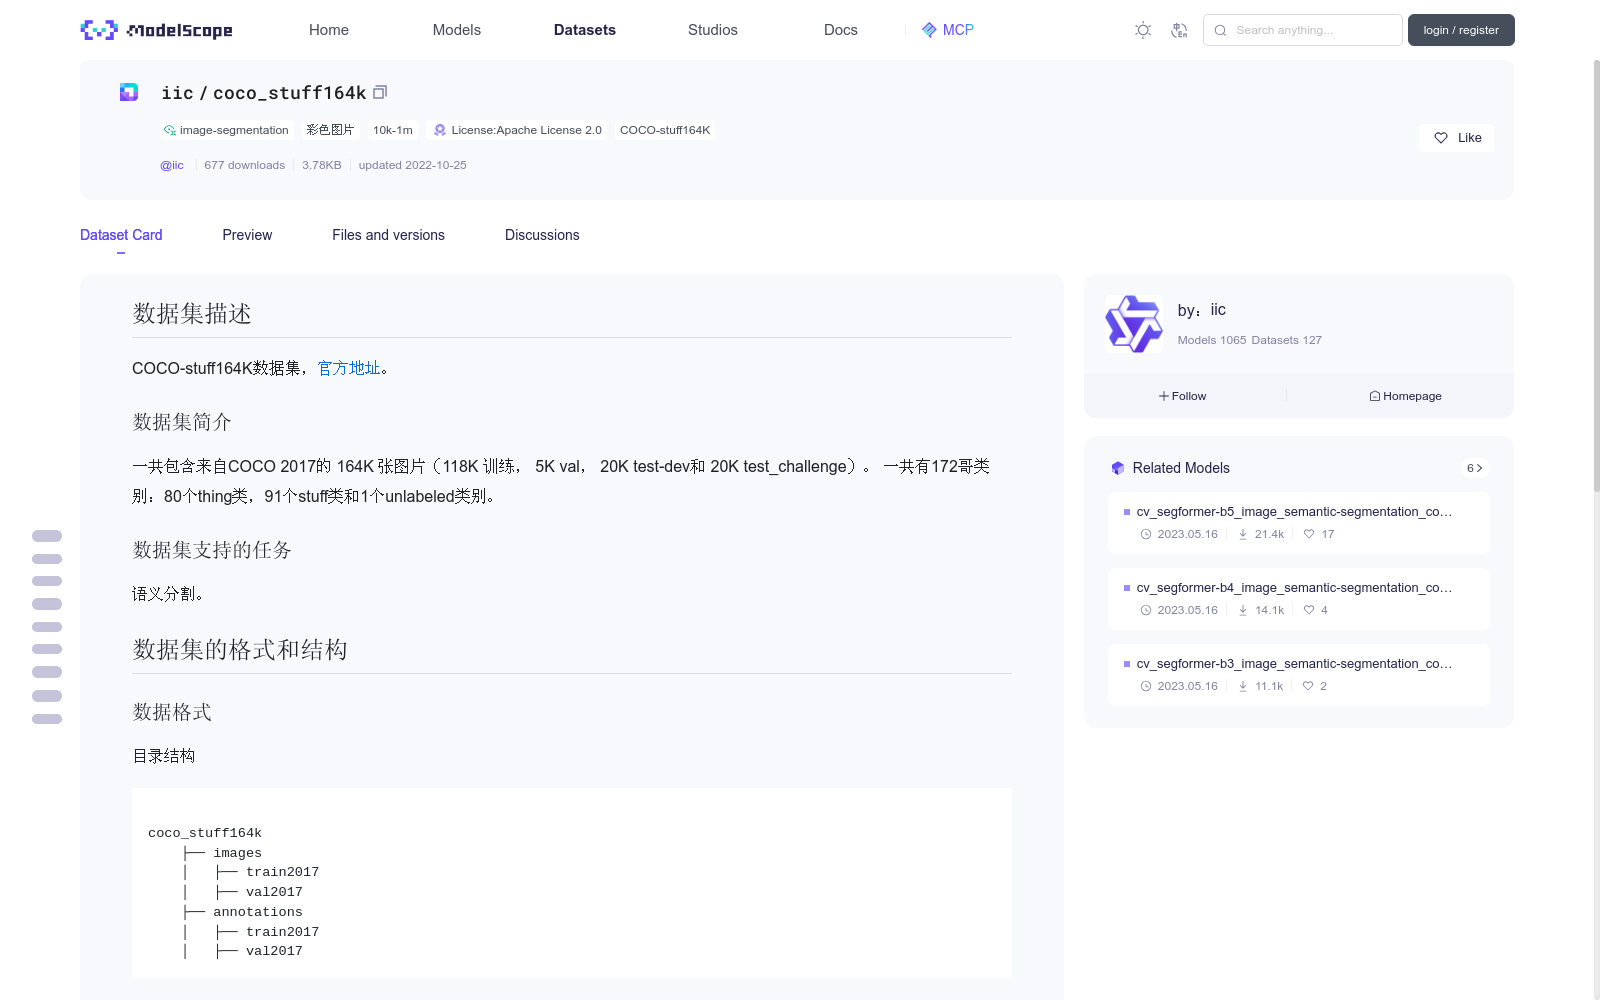Click the heart icon on segformer-b5 card
This screenshot has height=1000, width=1600.
[x=1309, y=534]
